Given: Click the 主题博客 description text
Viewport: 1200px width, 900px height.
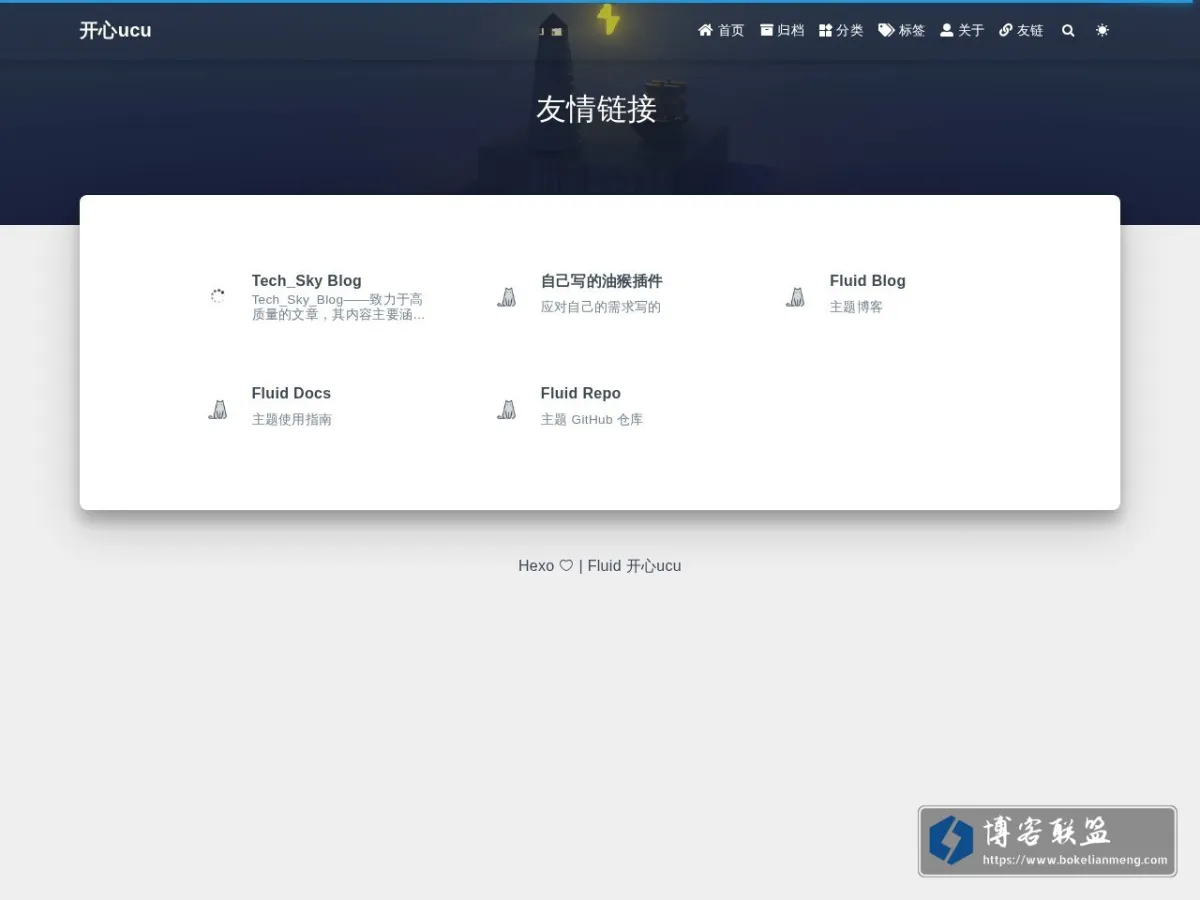Looking at the screenshot, I should (x=856, y=307).
